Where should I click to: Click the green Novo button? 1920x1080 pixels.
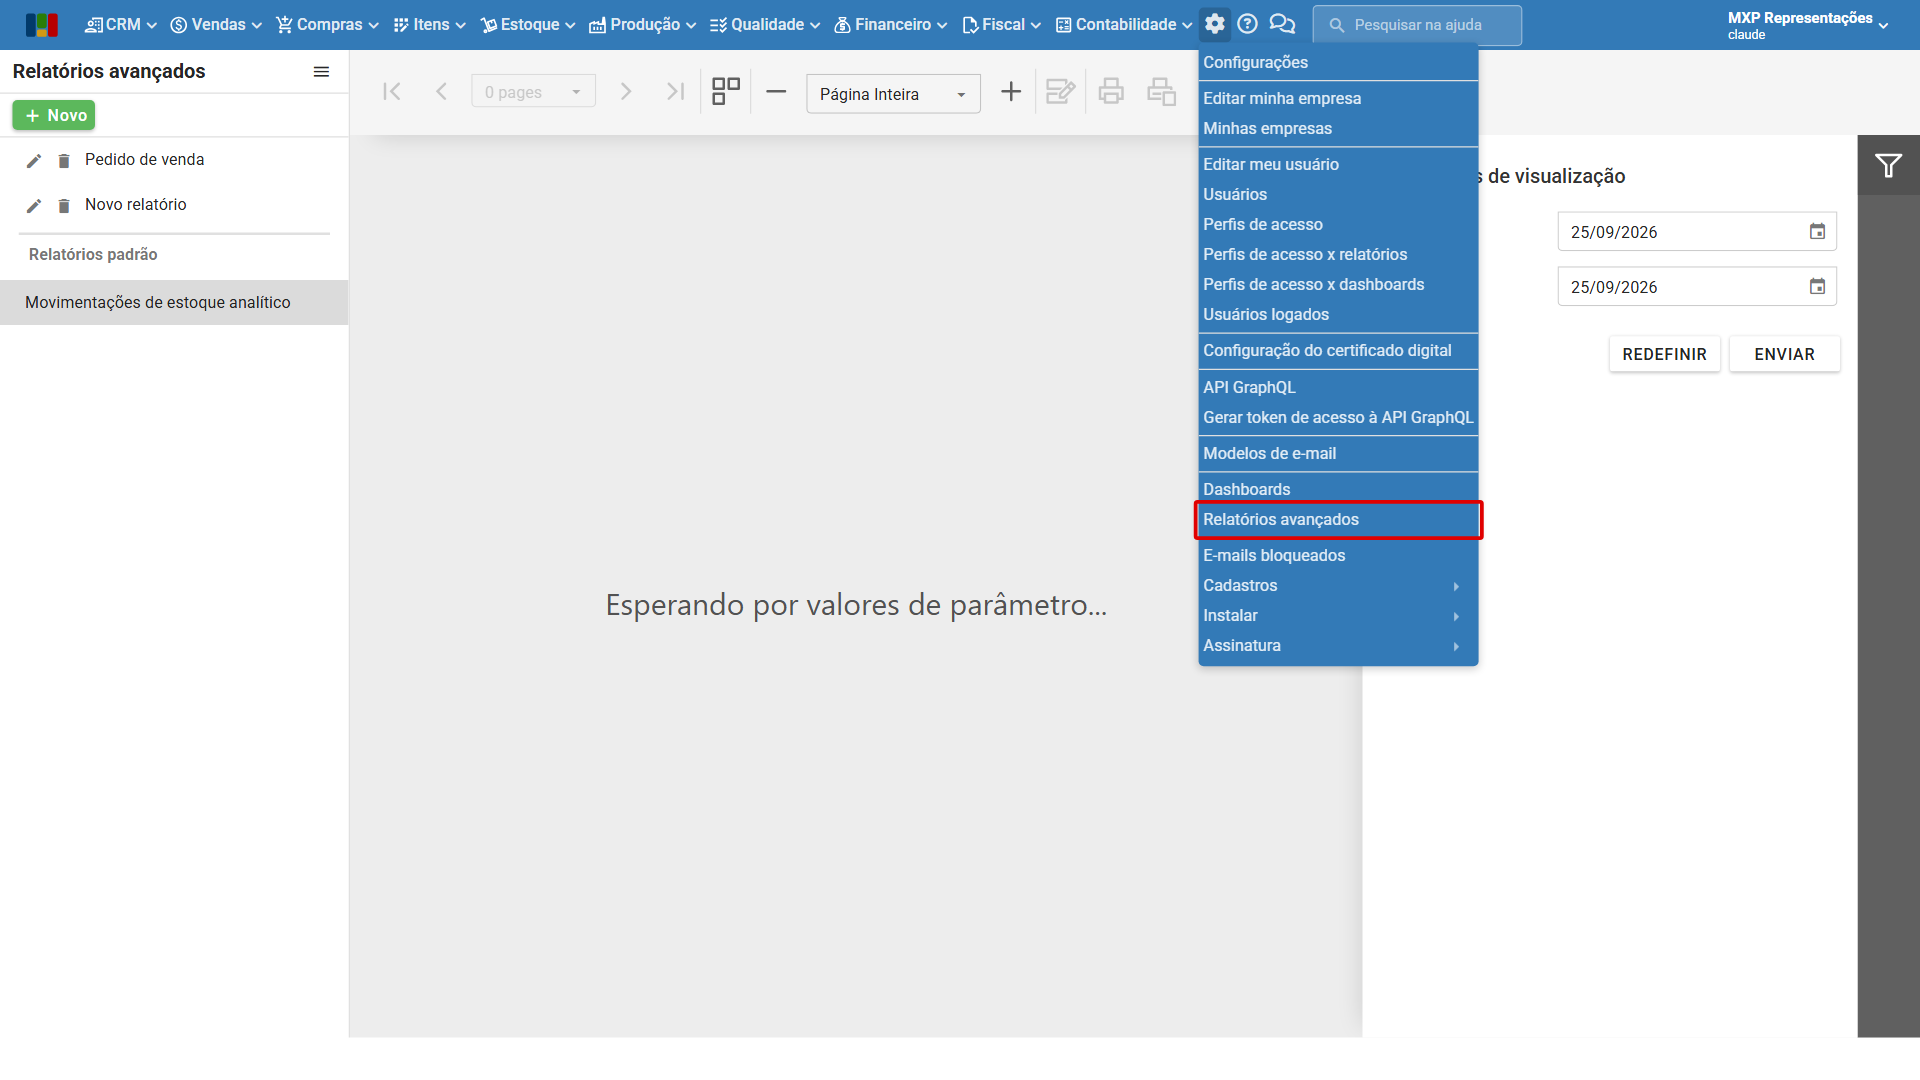[x=54, y=116]
